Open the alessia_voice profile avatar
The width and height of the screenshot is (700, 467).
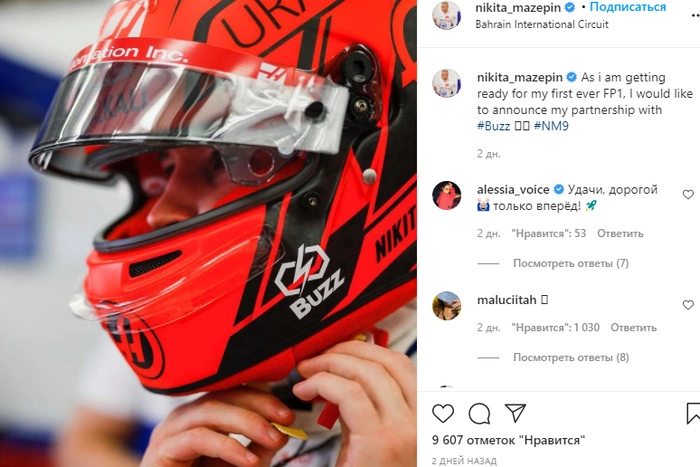pos(446,195)
